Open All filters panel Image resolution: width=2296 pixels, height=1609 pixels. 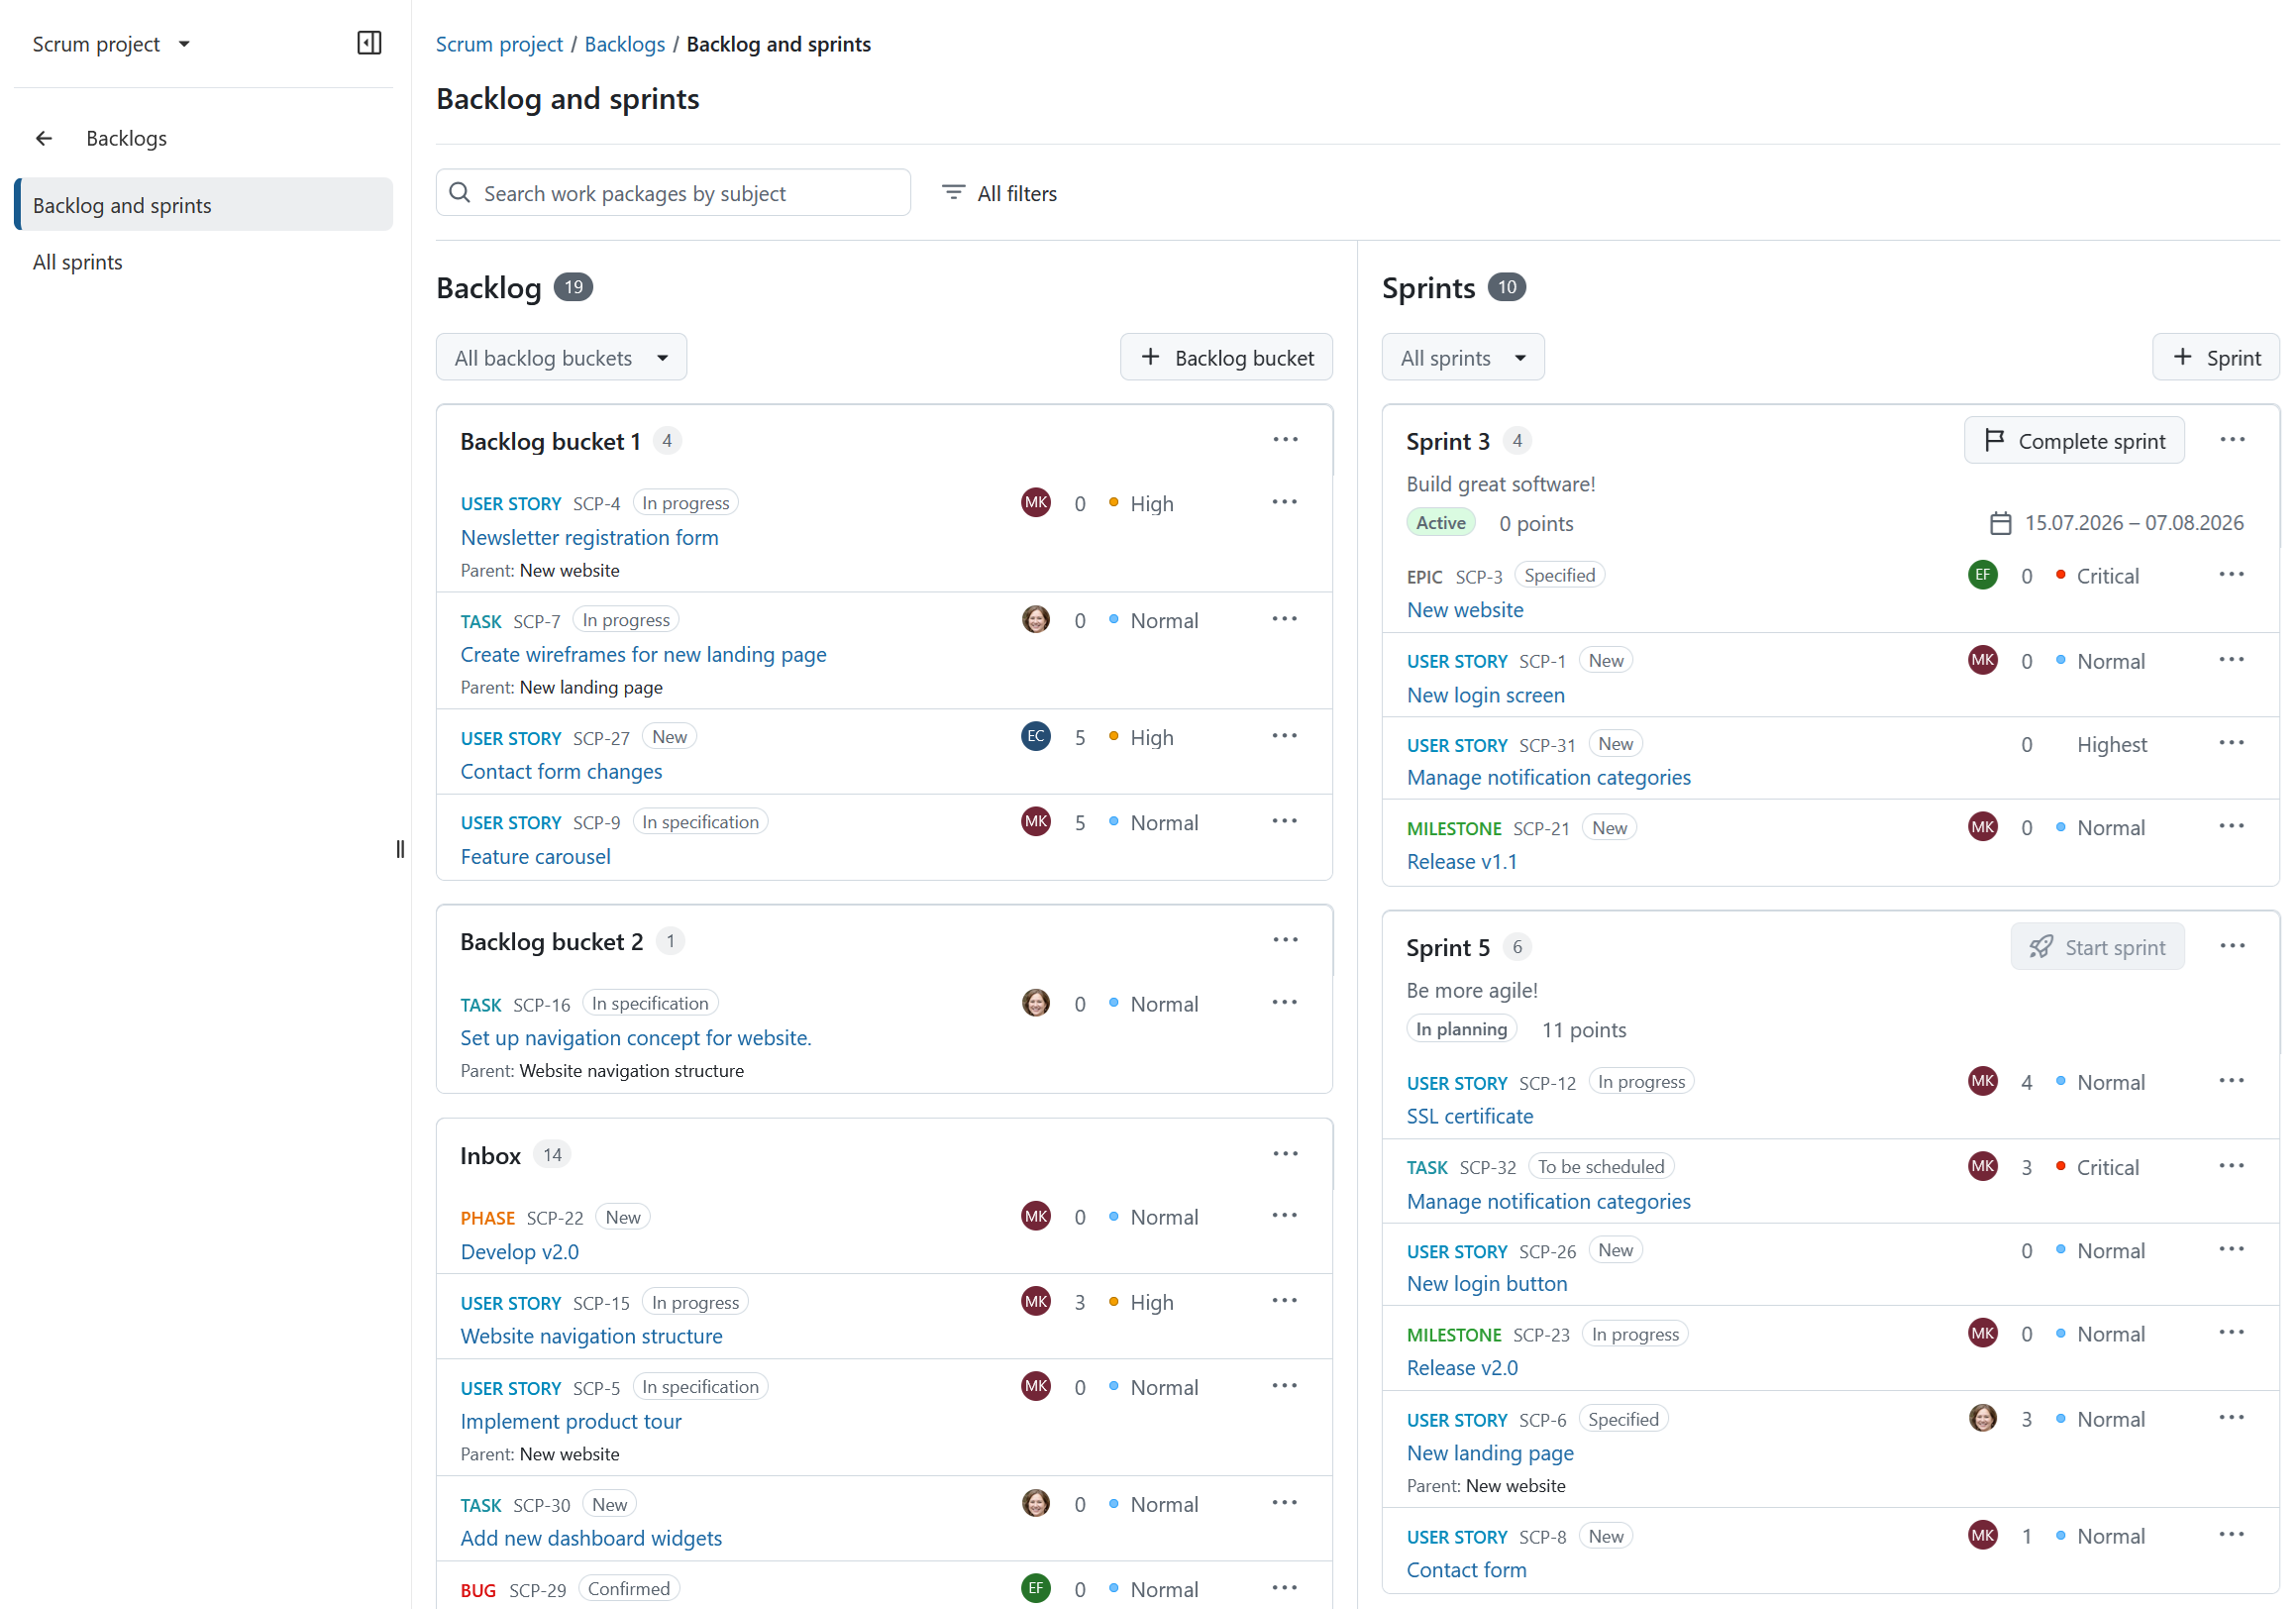(x=999, y=193)
